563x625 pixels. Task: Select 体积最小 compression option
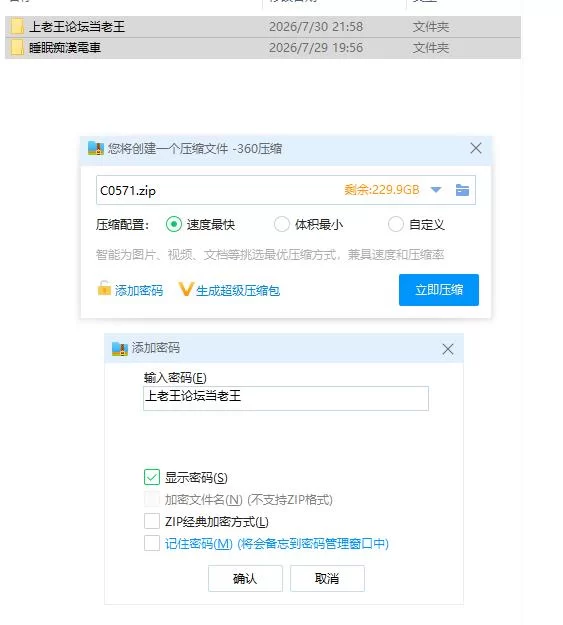click(282, 224)
